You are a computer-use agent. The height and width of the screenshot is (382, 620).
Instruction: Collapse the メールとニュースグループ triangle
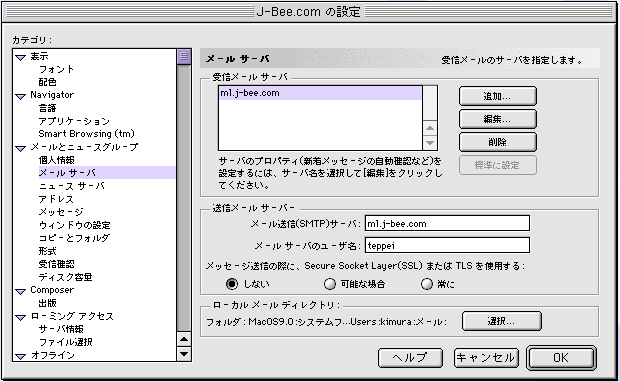click(21, 148)
